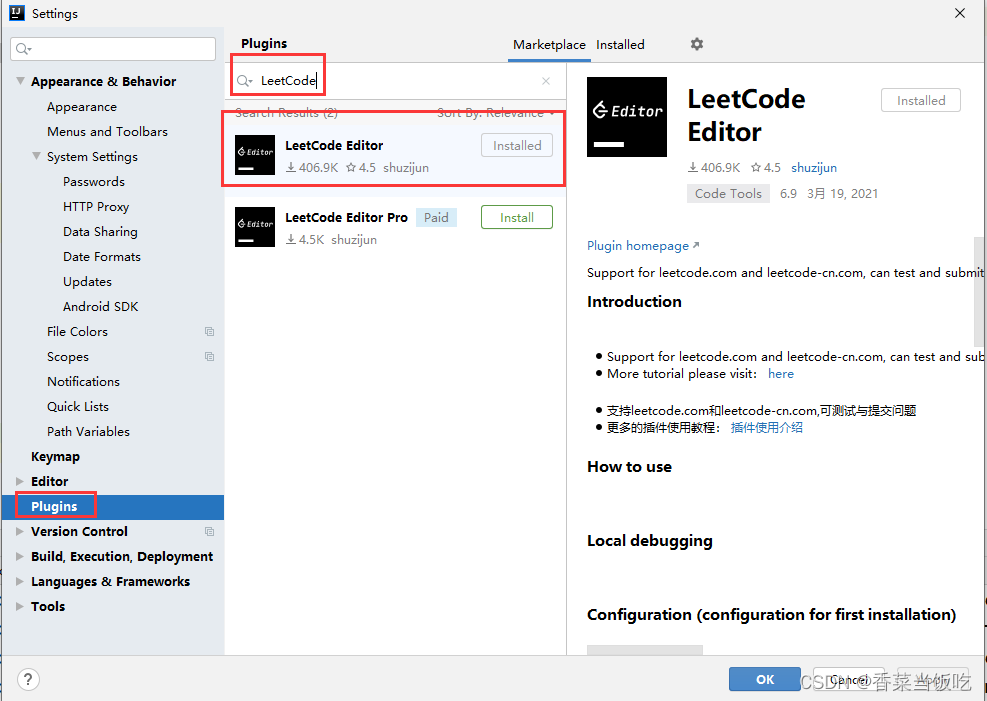Click the settings search input field

[x=113, y=48]
